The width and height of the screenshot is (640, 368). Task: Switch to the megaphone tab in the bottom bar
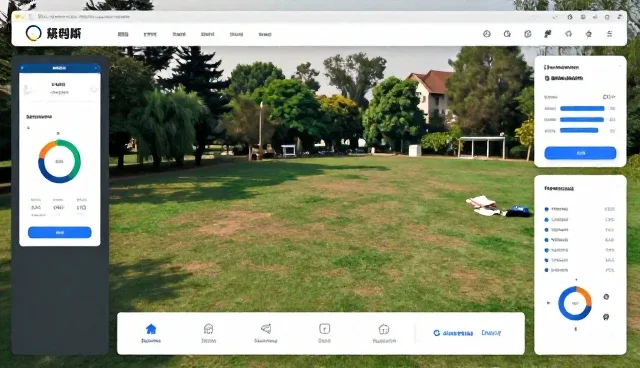266,333
